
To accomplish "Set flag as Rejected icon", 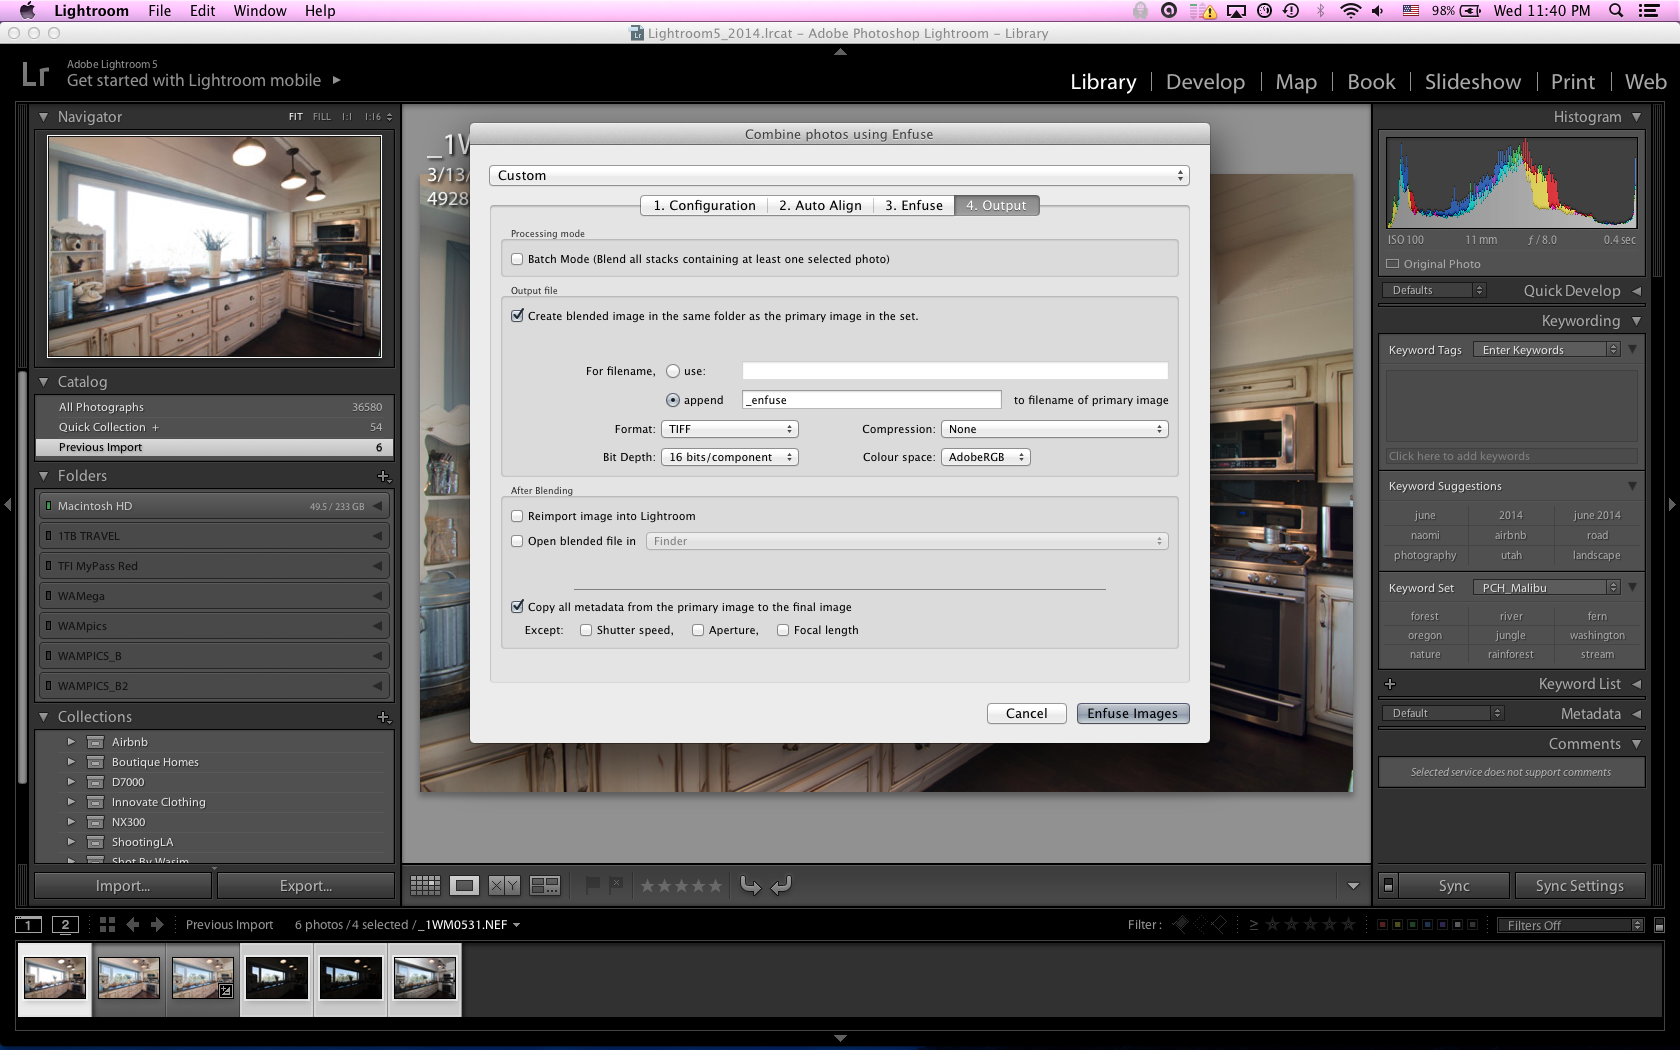I will pyautogui.click(x=616, y=885).
